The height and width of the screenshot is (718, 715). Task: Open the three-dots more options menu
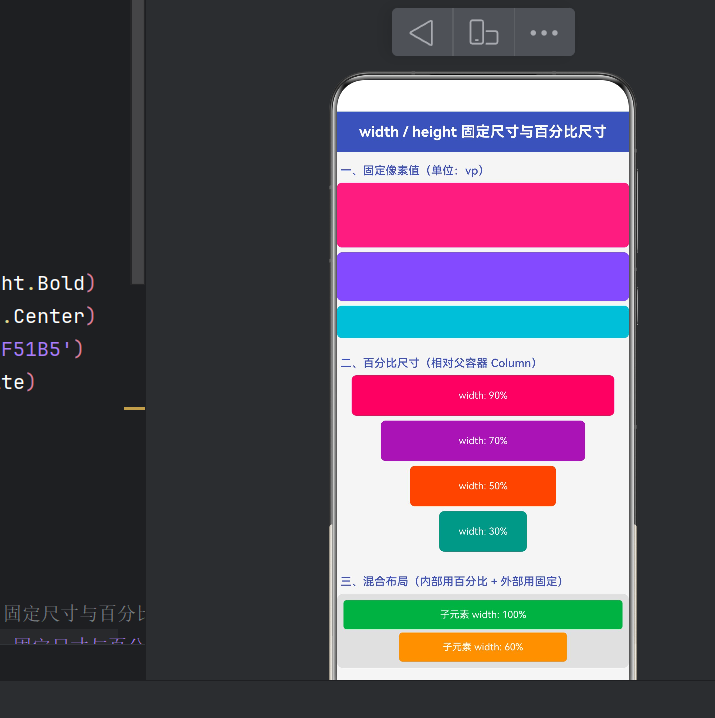point(544,33)
